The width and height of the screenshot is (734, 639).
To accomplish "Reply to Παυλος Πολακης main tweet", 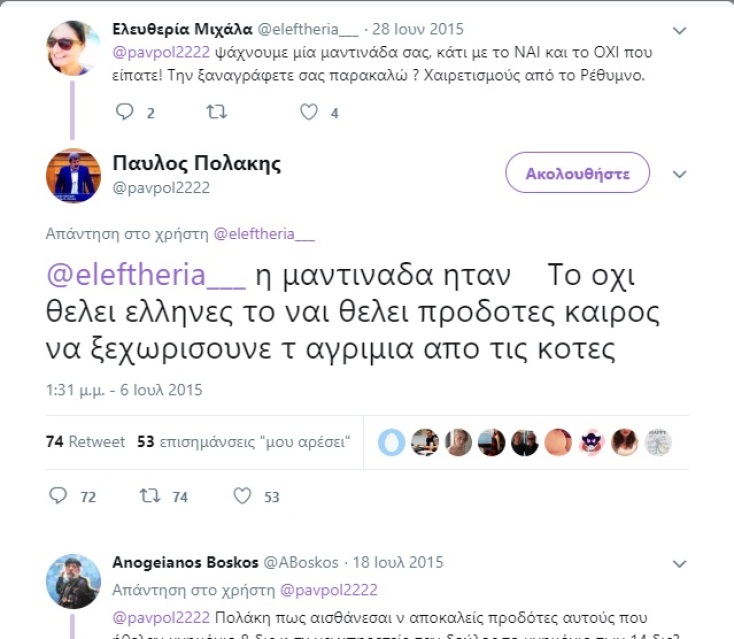I will point(58,496).
